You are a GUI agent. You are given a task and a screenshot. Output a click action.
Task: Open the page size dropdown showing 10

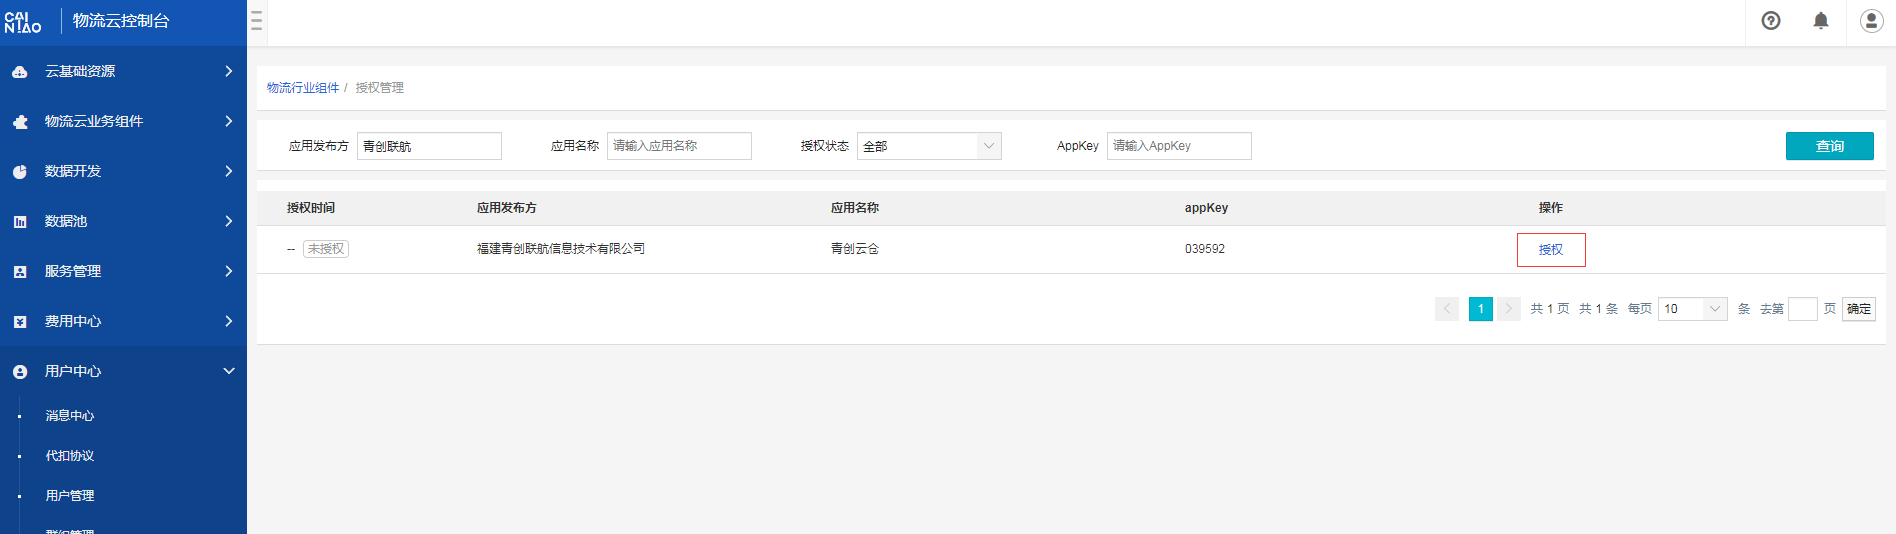pyautogui.click(x=1692, y=309)
